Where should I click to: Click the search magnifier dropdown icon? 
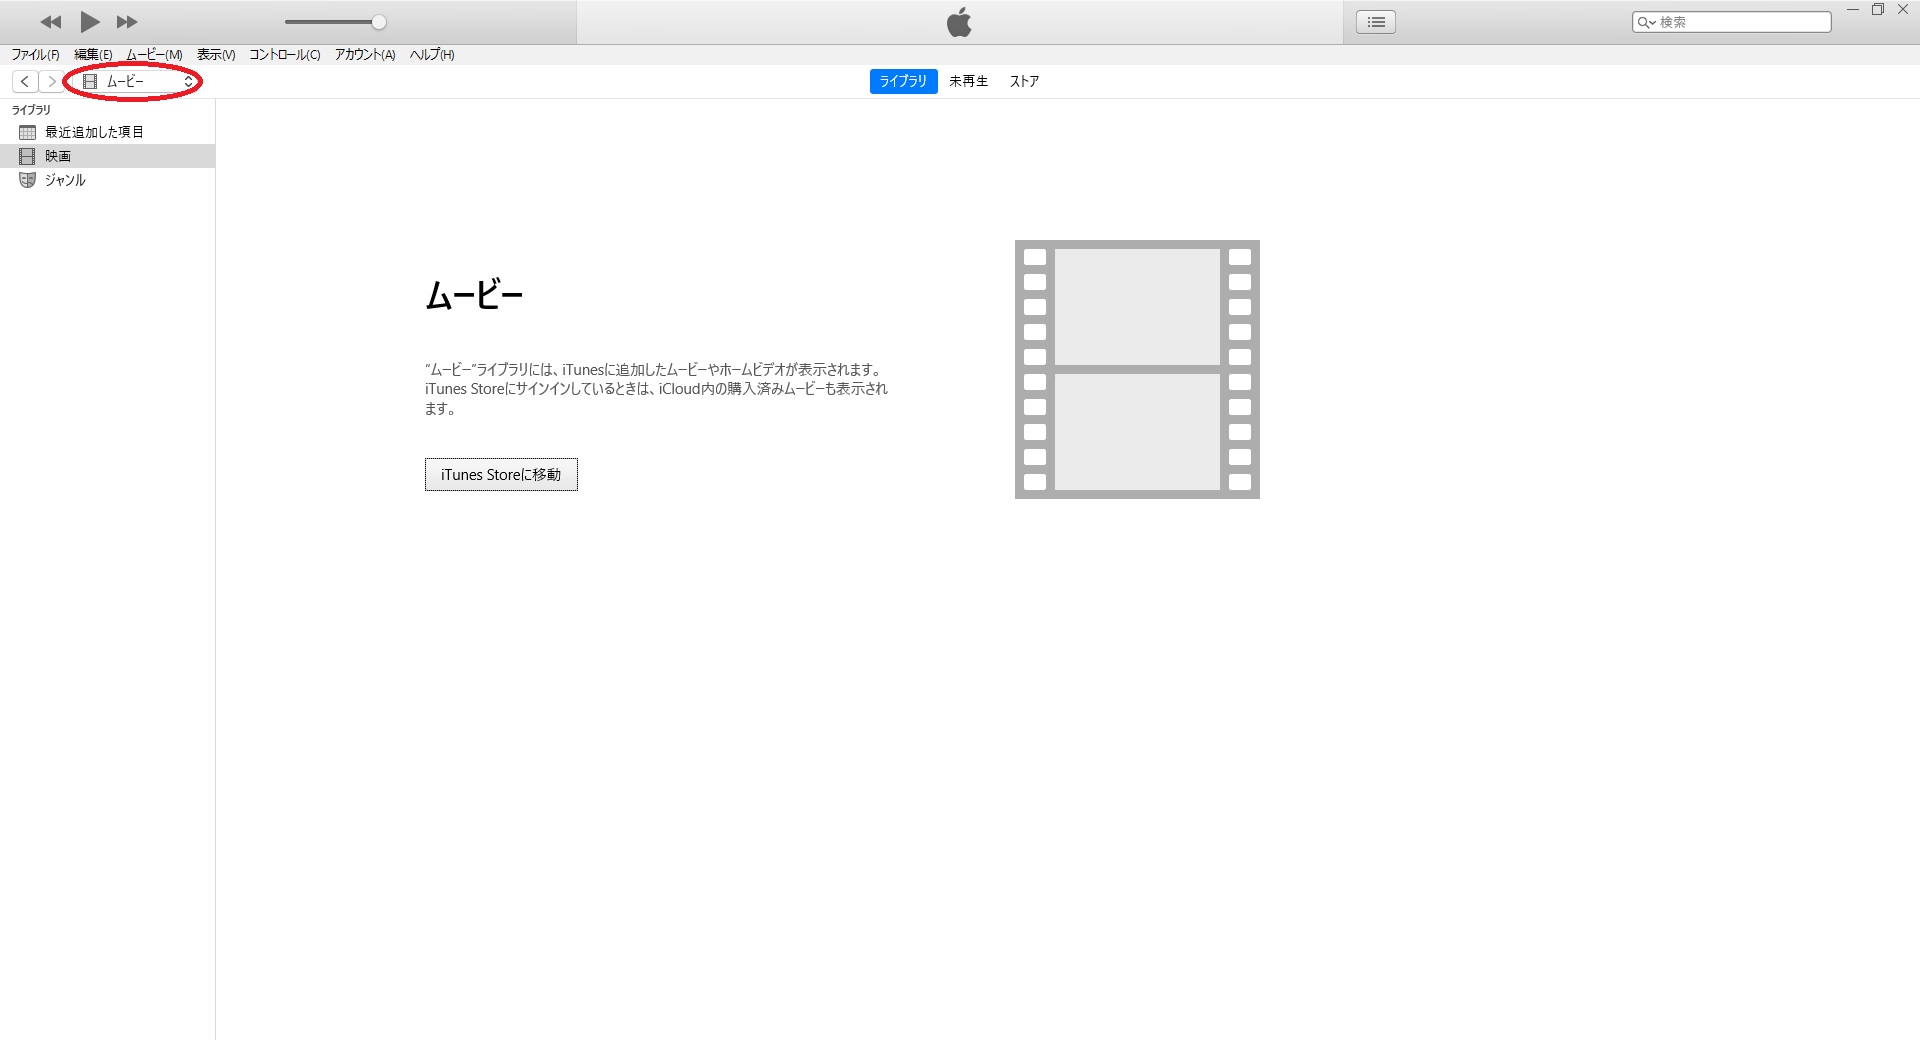pyautogui.click(x=1646, y=22)
